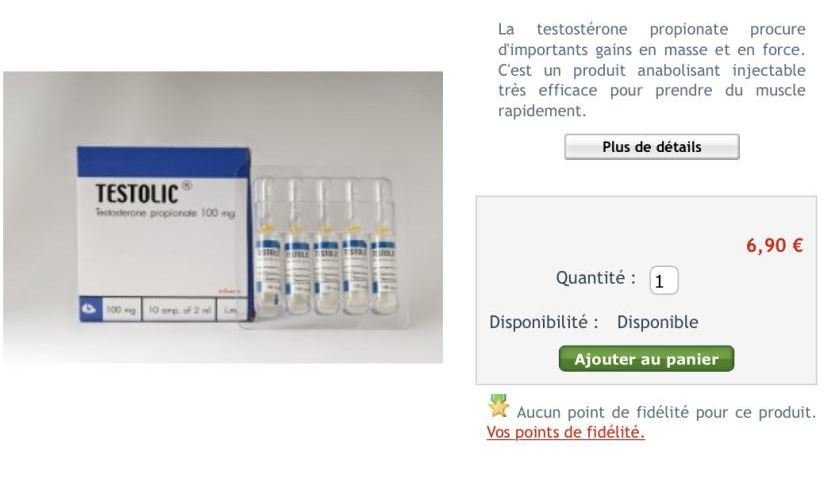Add product with Ajouter au panier
The width and height of the screenshot is (825, 479).
click(x=646, y=359)
